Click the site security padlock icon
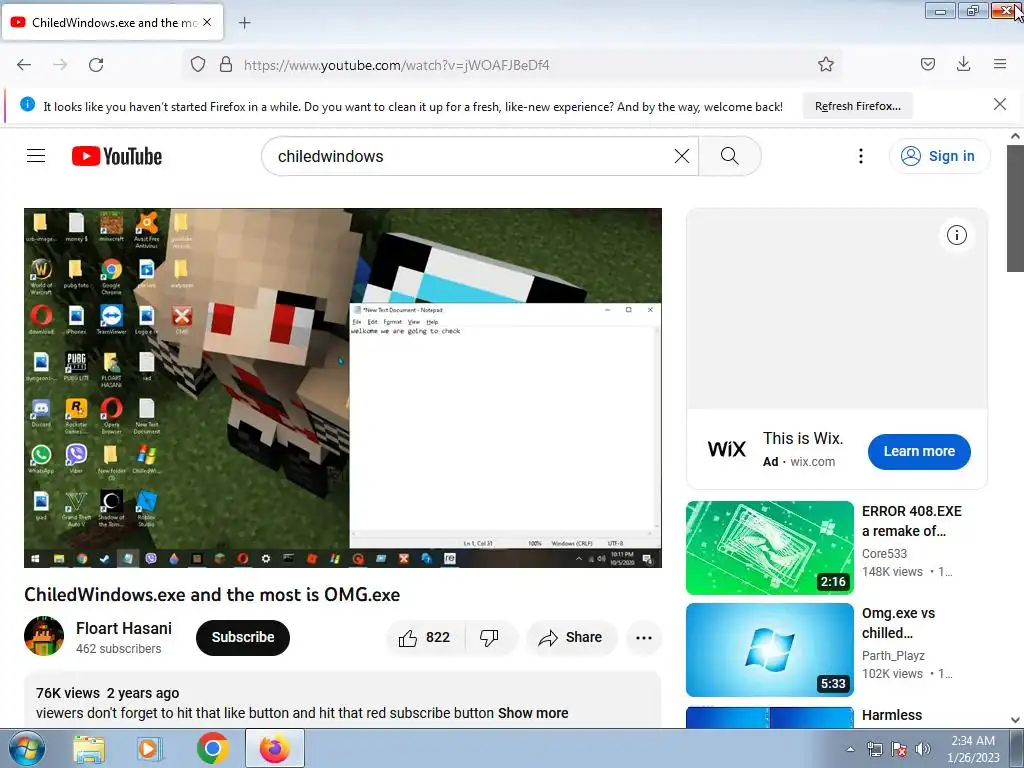This screenshot has width=1024, height=768. click(x=226, y=64)
